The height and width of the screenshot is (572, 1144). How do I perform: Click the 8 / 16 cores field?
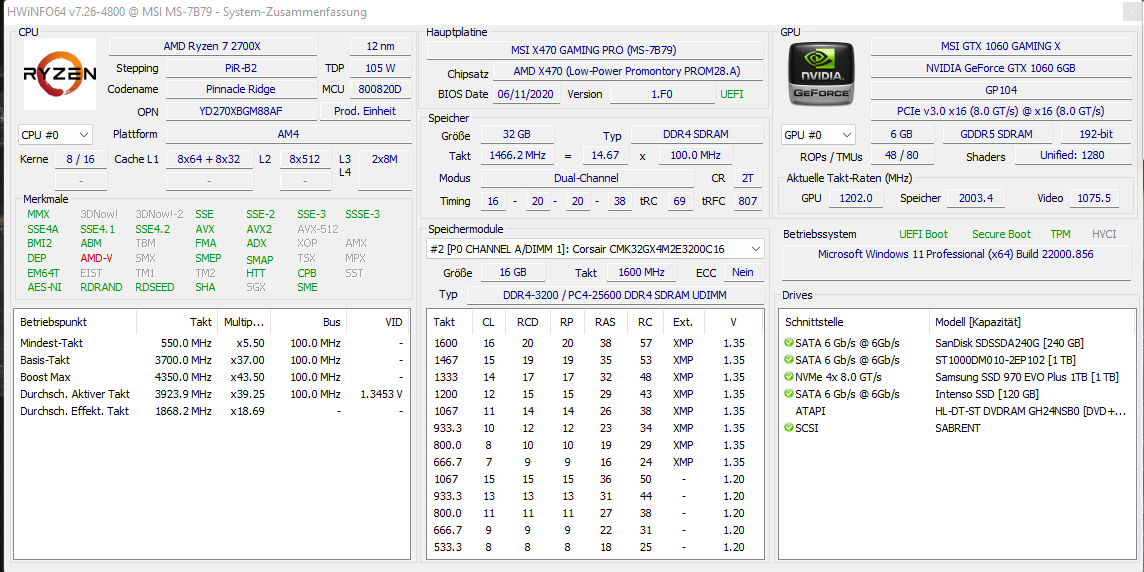81,159
